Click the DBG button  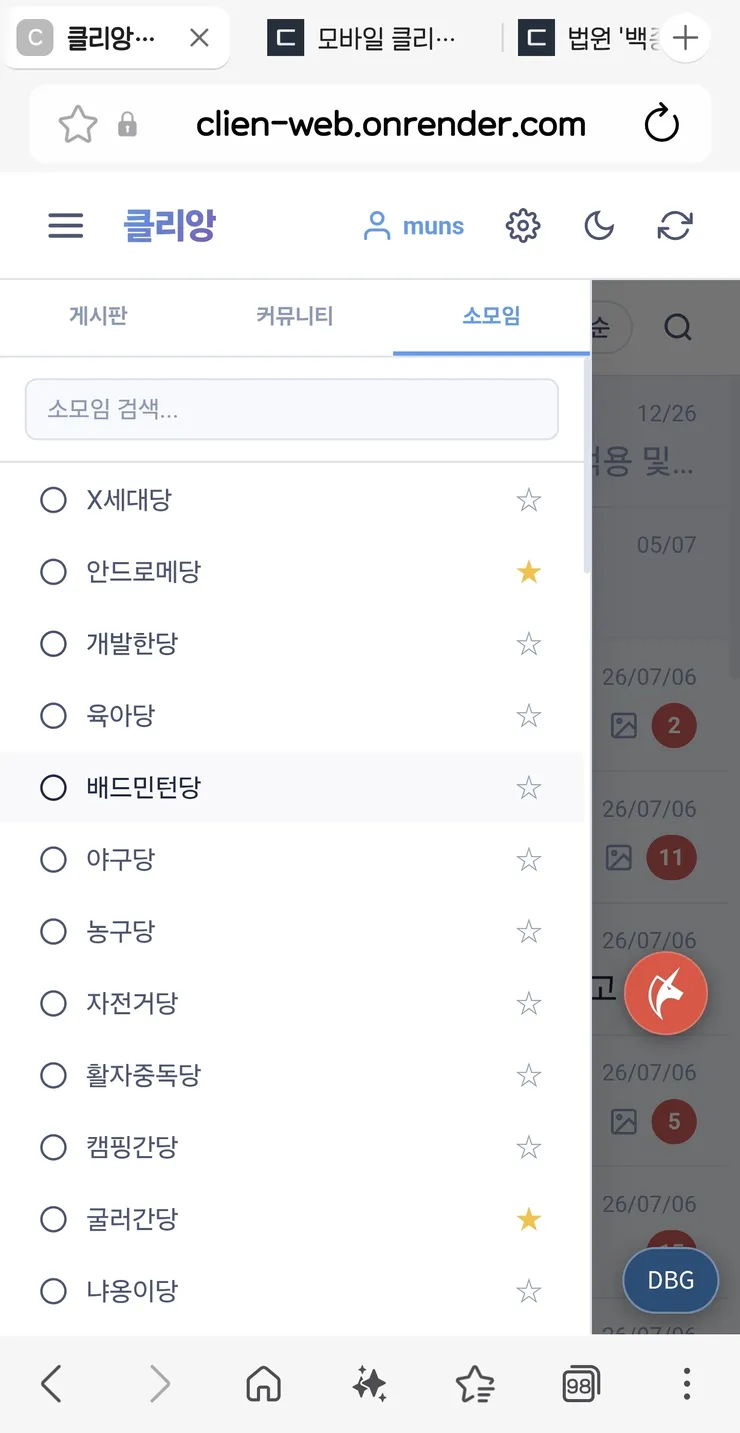670,1281
